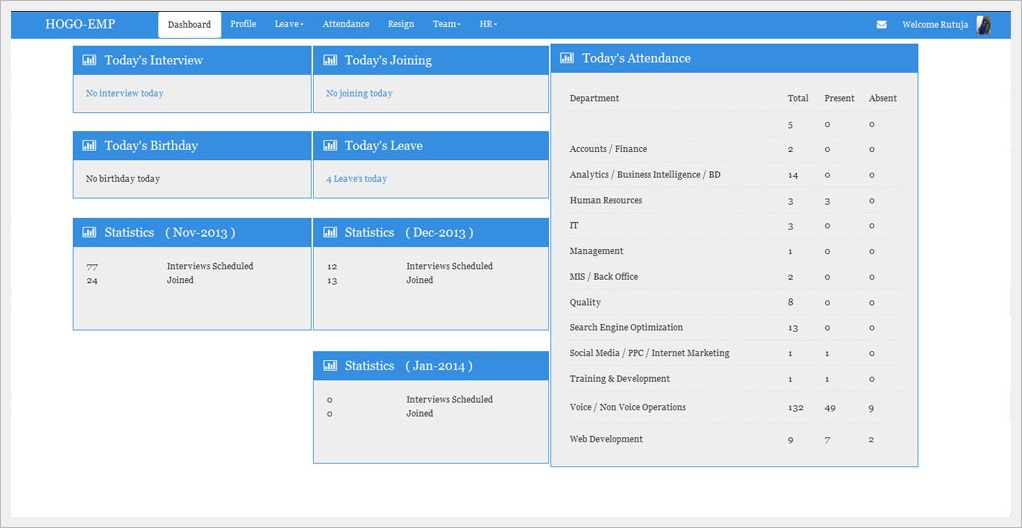Go to the Attendance page
The height and width of the screenshot is (528, 1022).
click(x=346, y=24)
